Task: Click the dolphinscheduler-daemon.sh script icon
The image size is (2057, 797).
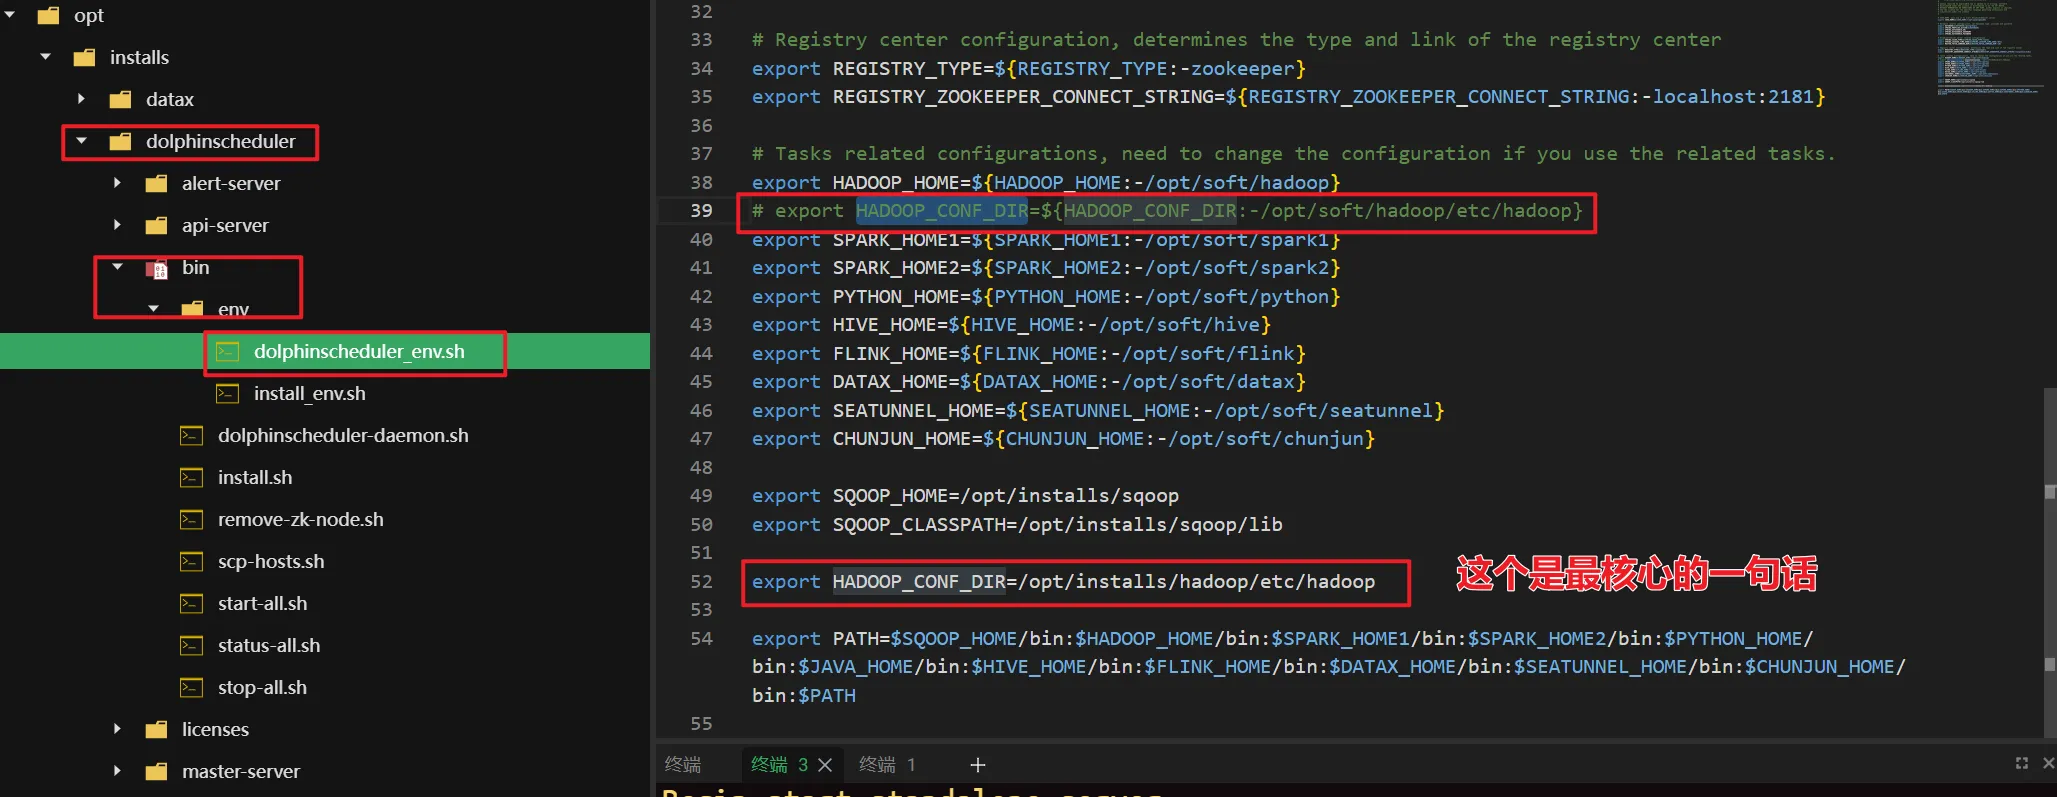Action: pos(192,436)
